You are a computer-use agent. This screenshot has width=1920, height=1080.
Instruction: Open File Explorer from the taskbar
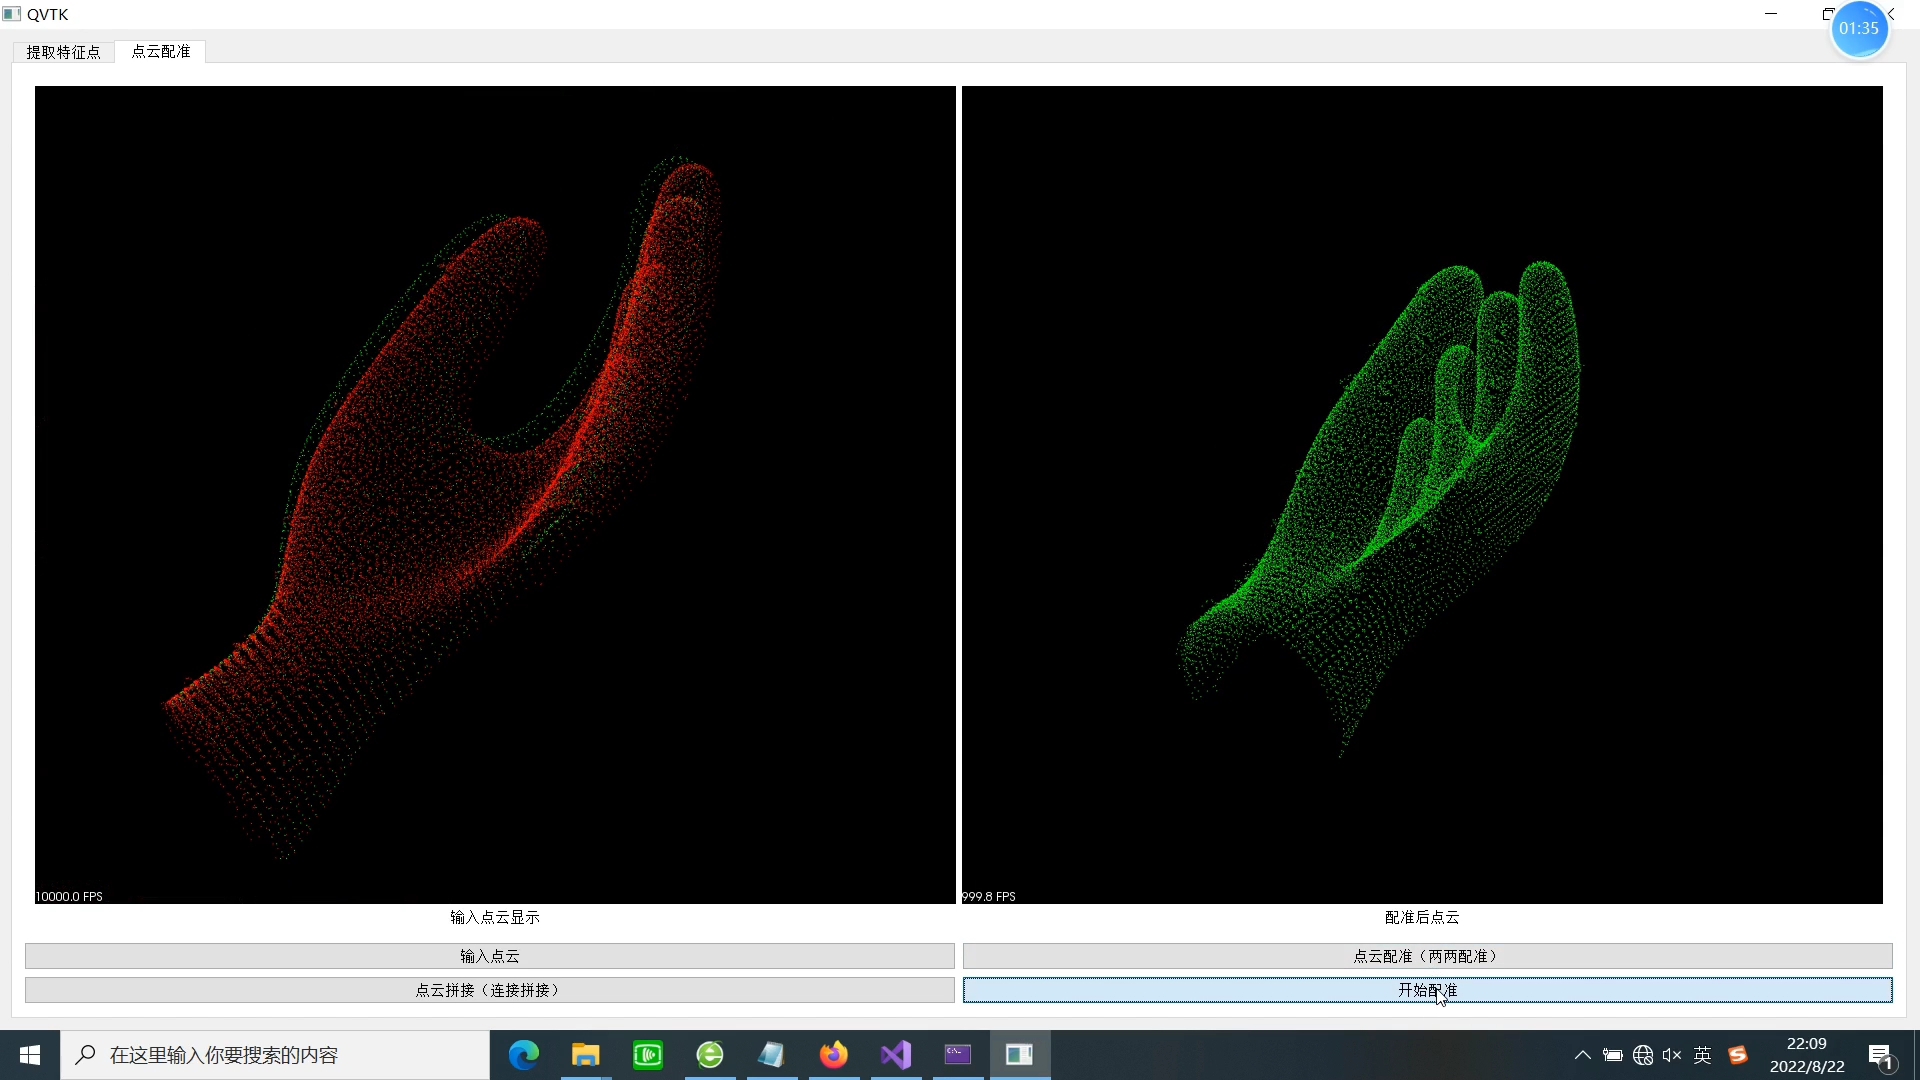click(585, 1055)
